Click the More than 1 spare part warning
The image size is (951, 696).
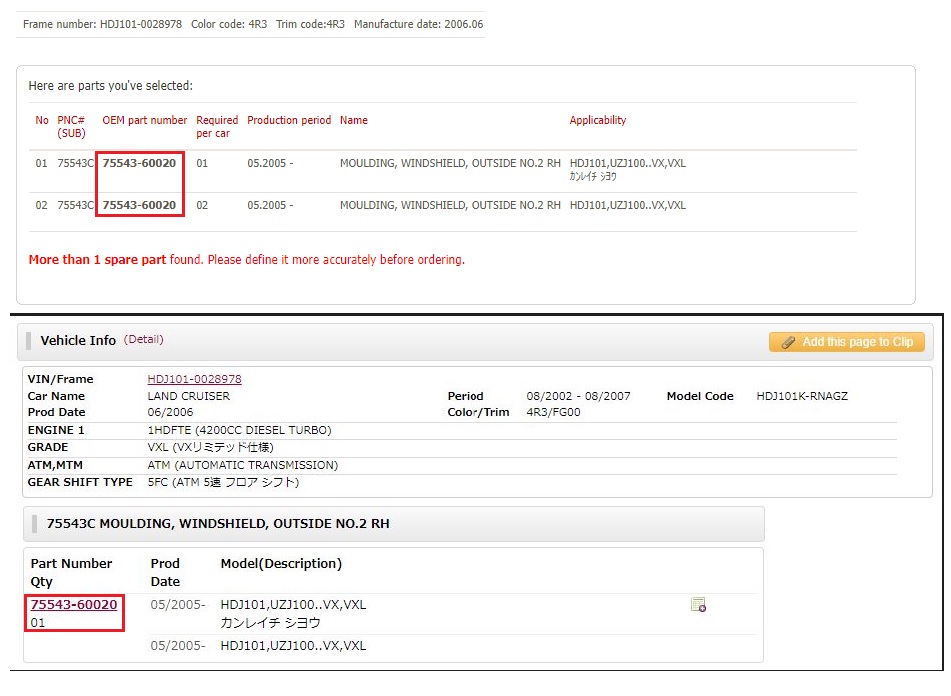tap(247, 259)
